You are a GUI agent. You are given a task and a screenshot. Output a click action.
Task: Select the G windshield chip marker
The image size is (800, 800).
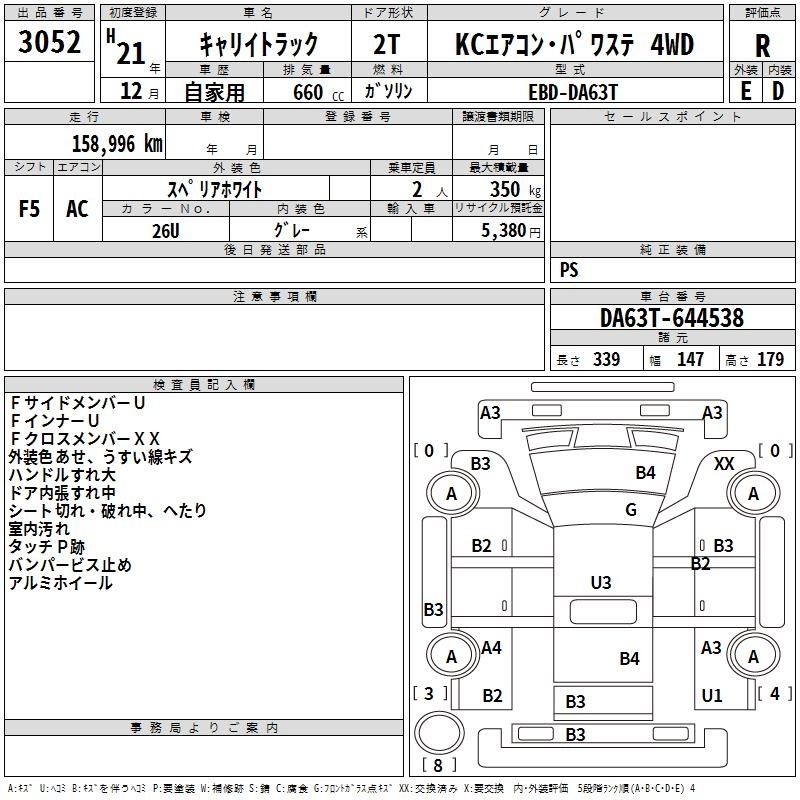point(631,510)
